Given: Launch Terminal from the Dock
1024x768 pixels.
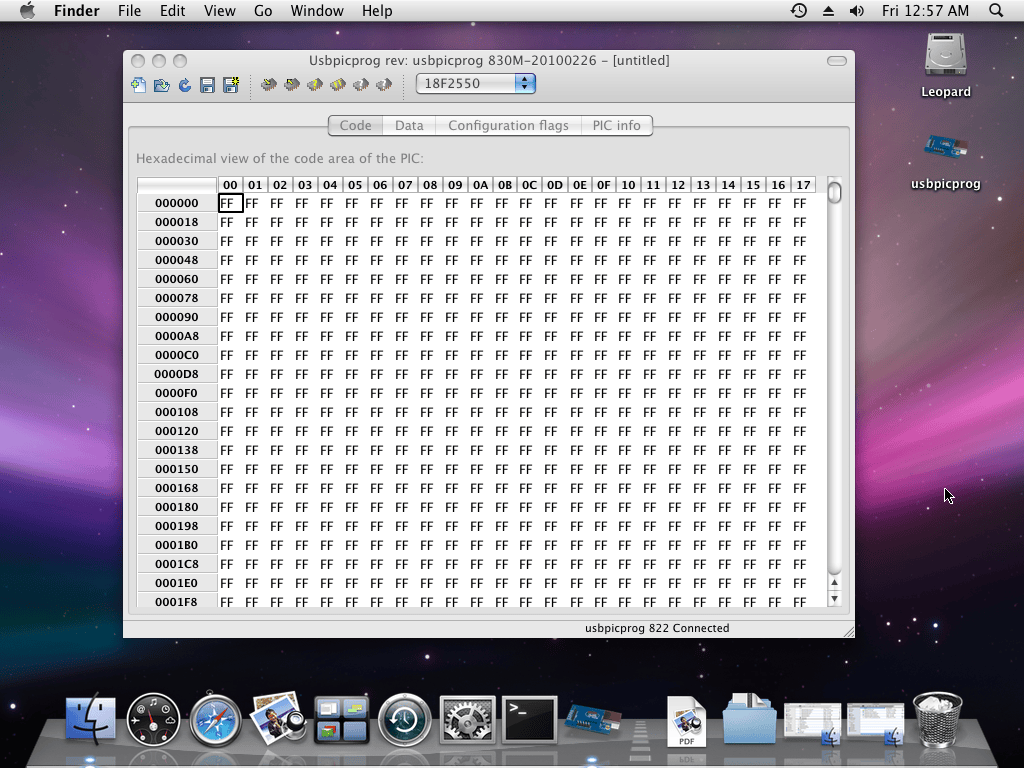Looking at the screenshot, I should pyautogui.click(x=530, y=720).
